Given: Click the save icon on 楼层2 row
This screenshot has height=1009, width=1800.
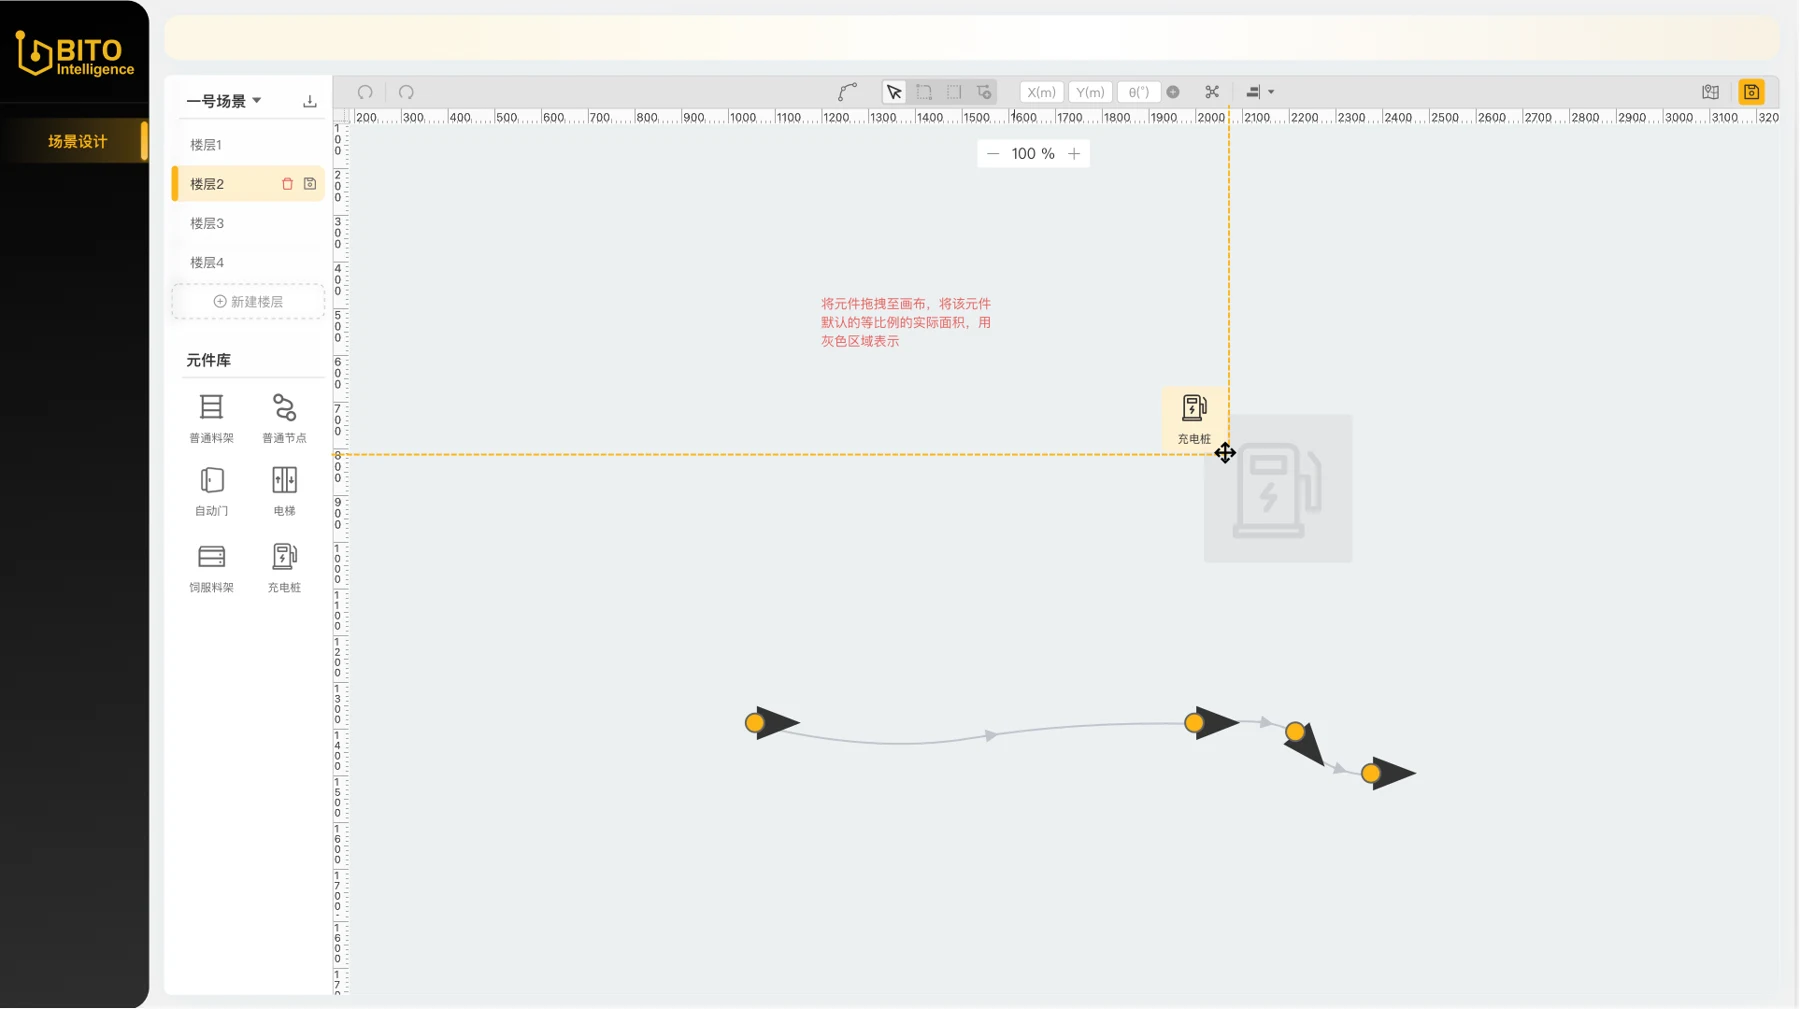Looking at the screenshot, I should (x=310, y=184).
